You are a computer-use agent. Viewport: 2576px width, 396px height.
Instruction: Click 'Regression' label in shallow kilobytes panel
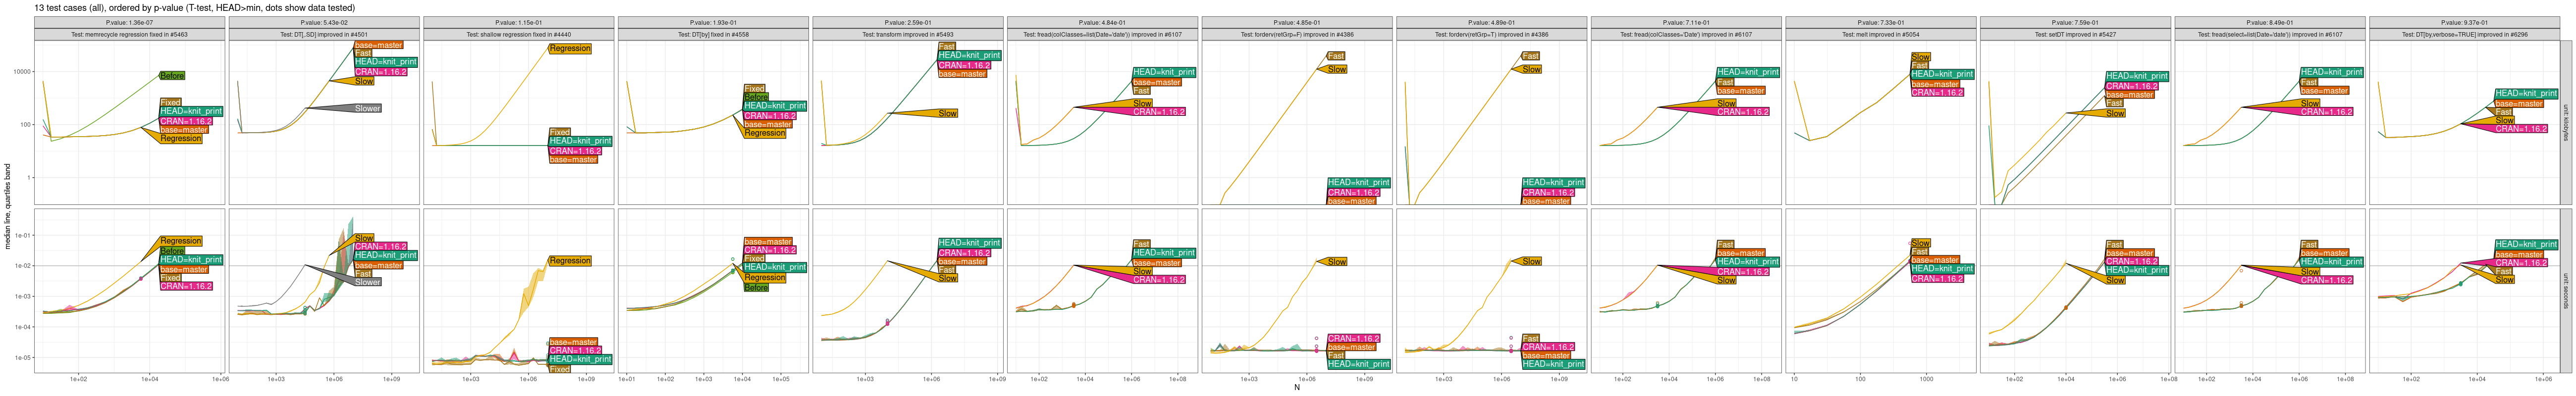[570, 49]
